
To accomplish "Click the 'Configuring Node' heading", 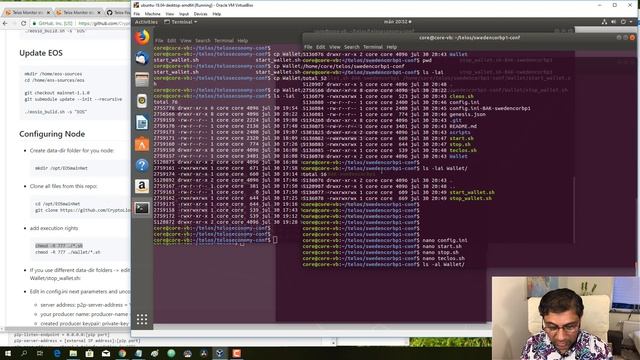I will (x=52, y=134).
